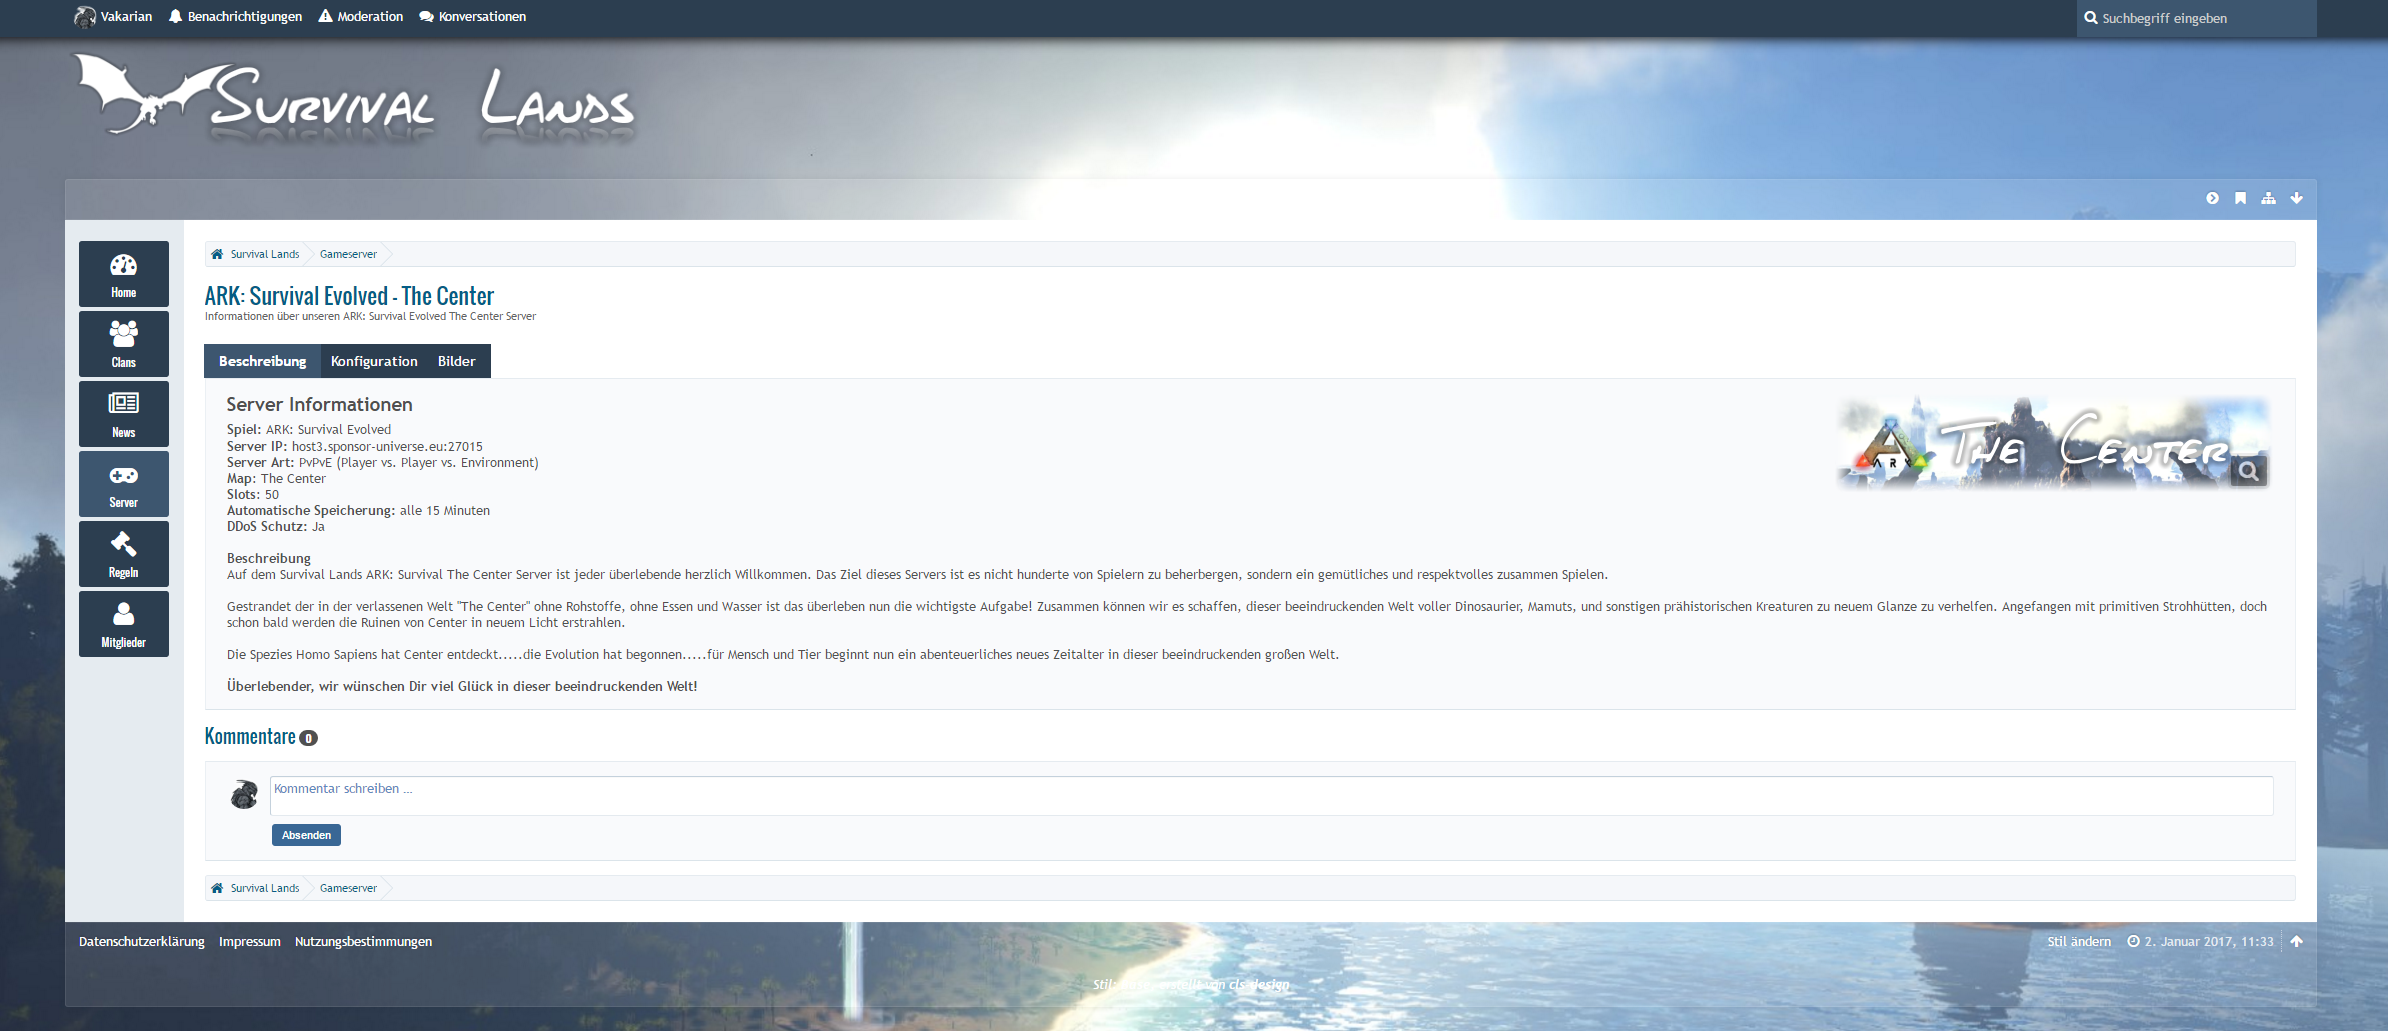Open the Moderation menu
Image resolution: width=2388 pixels, height=1031 pixels.
point(361,17)
